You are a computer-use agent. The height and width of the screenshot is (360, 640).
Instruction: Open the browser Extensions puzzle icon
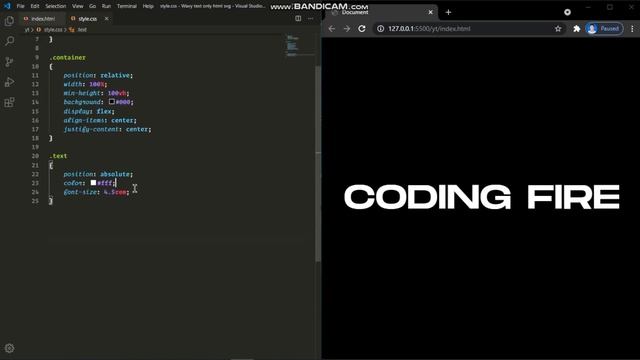576,29
